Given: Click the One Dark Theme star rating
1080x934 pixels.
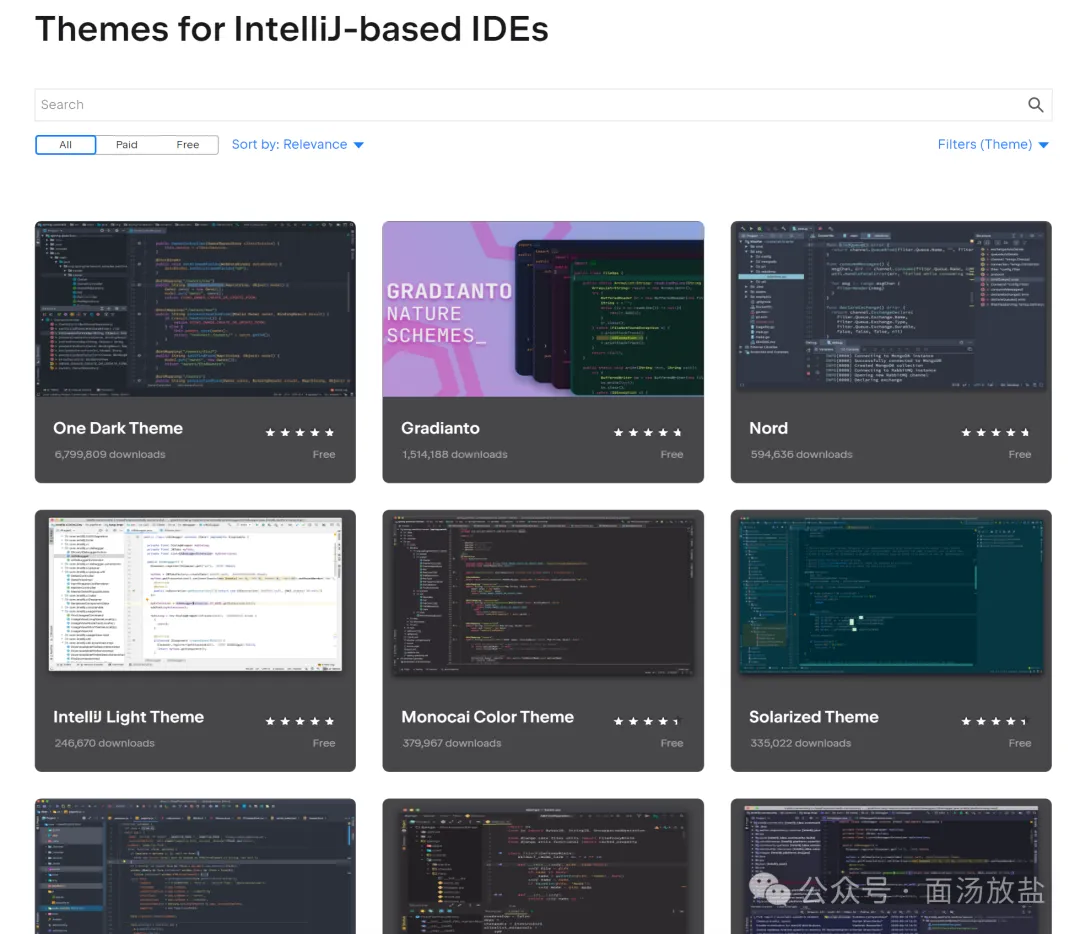Looking at the screenshot, I should pos(300,433).
